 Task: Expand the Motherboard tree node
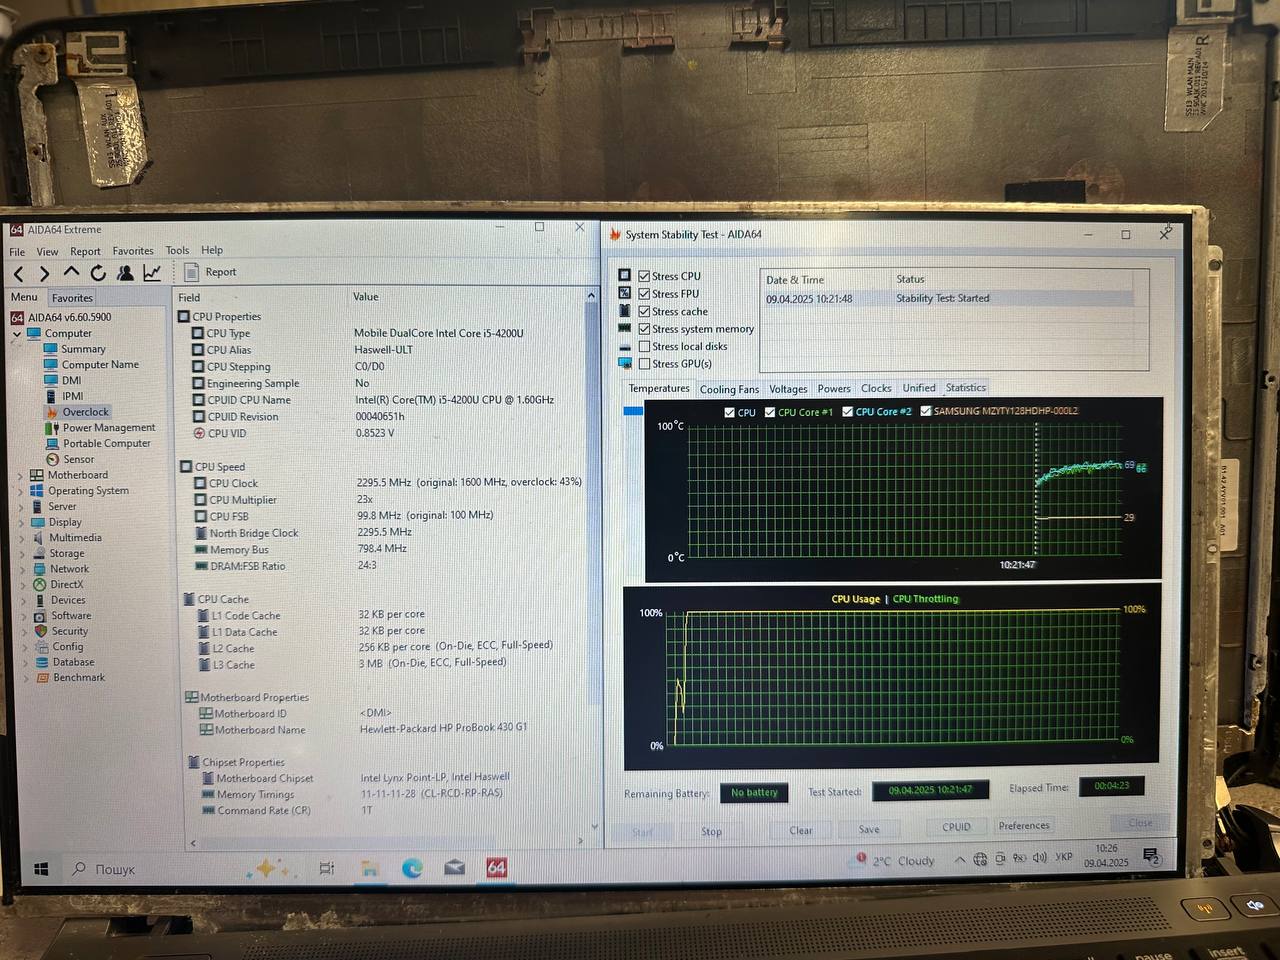[x=20, y=476]
